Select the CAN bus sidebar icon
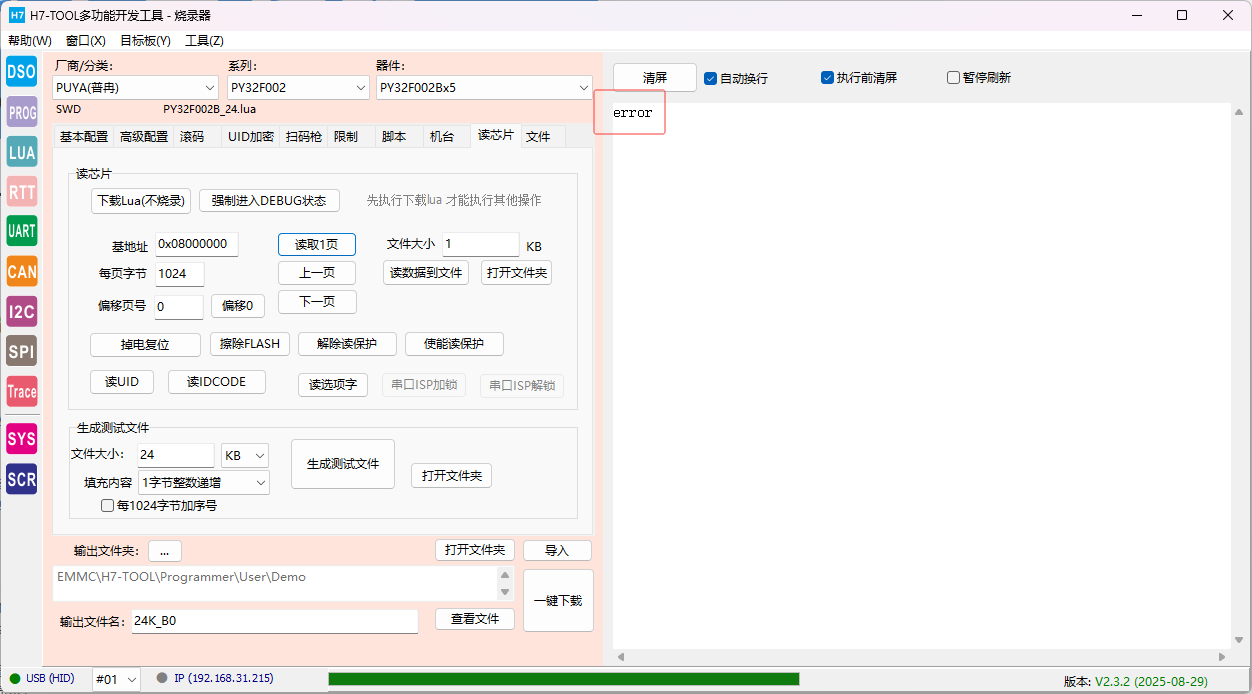Image resolution: width=1252 pixels, height=694 pixels. [21, 271]
